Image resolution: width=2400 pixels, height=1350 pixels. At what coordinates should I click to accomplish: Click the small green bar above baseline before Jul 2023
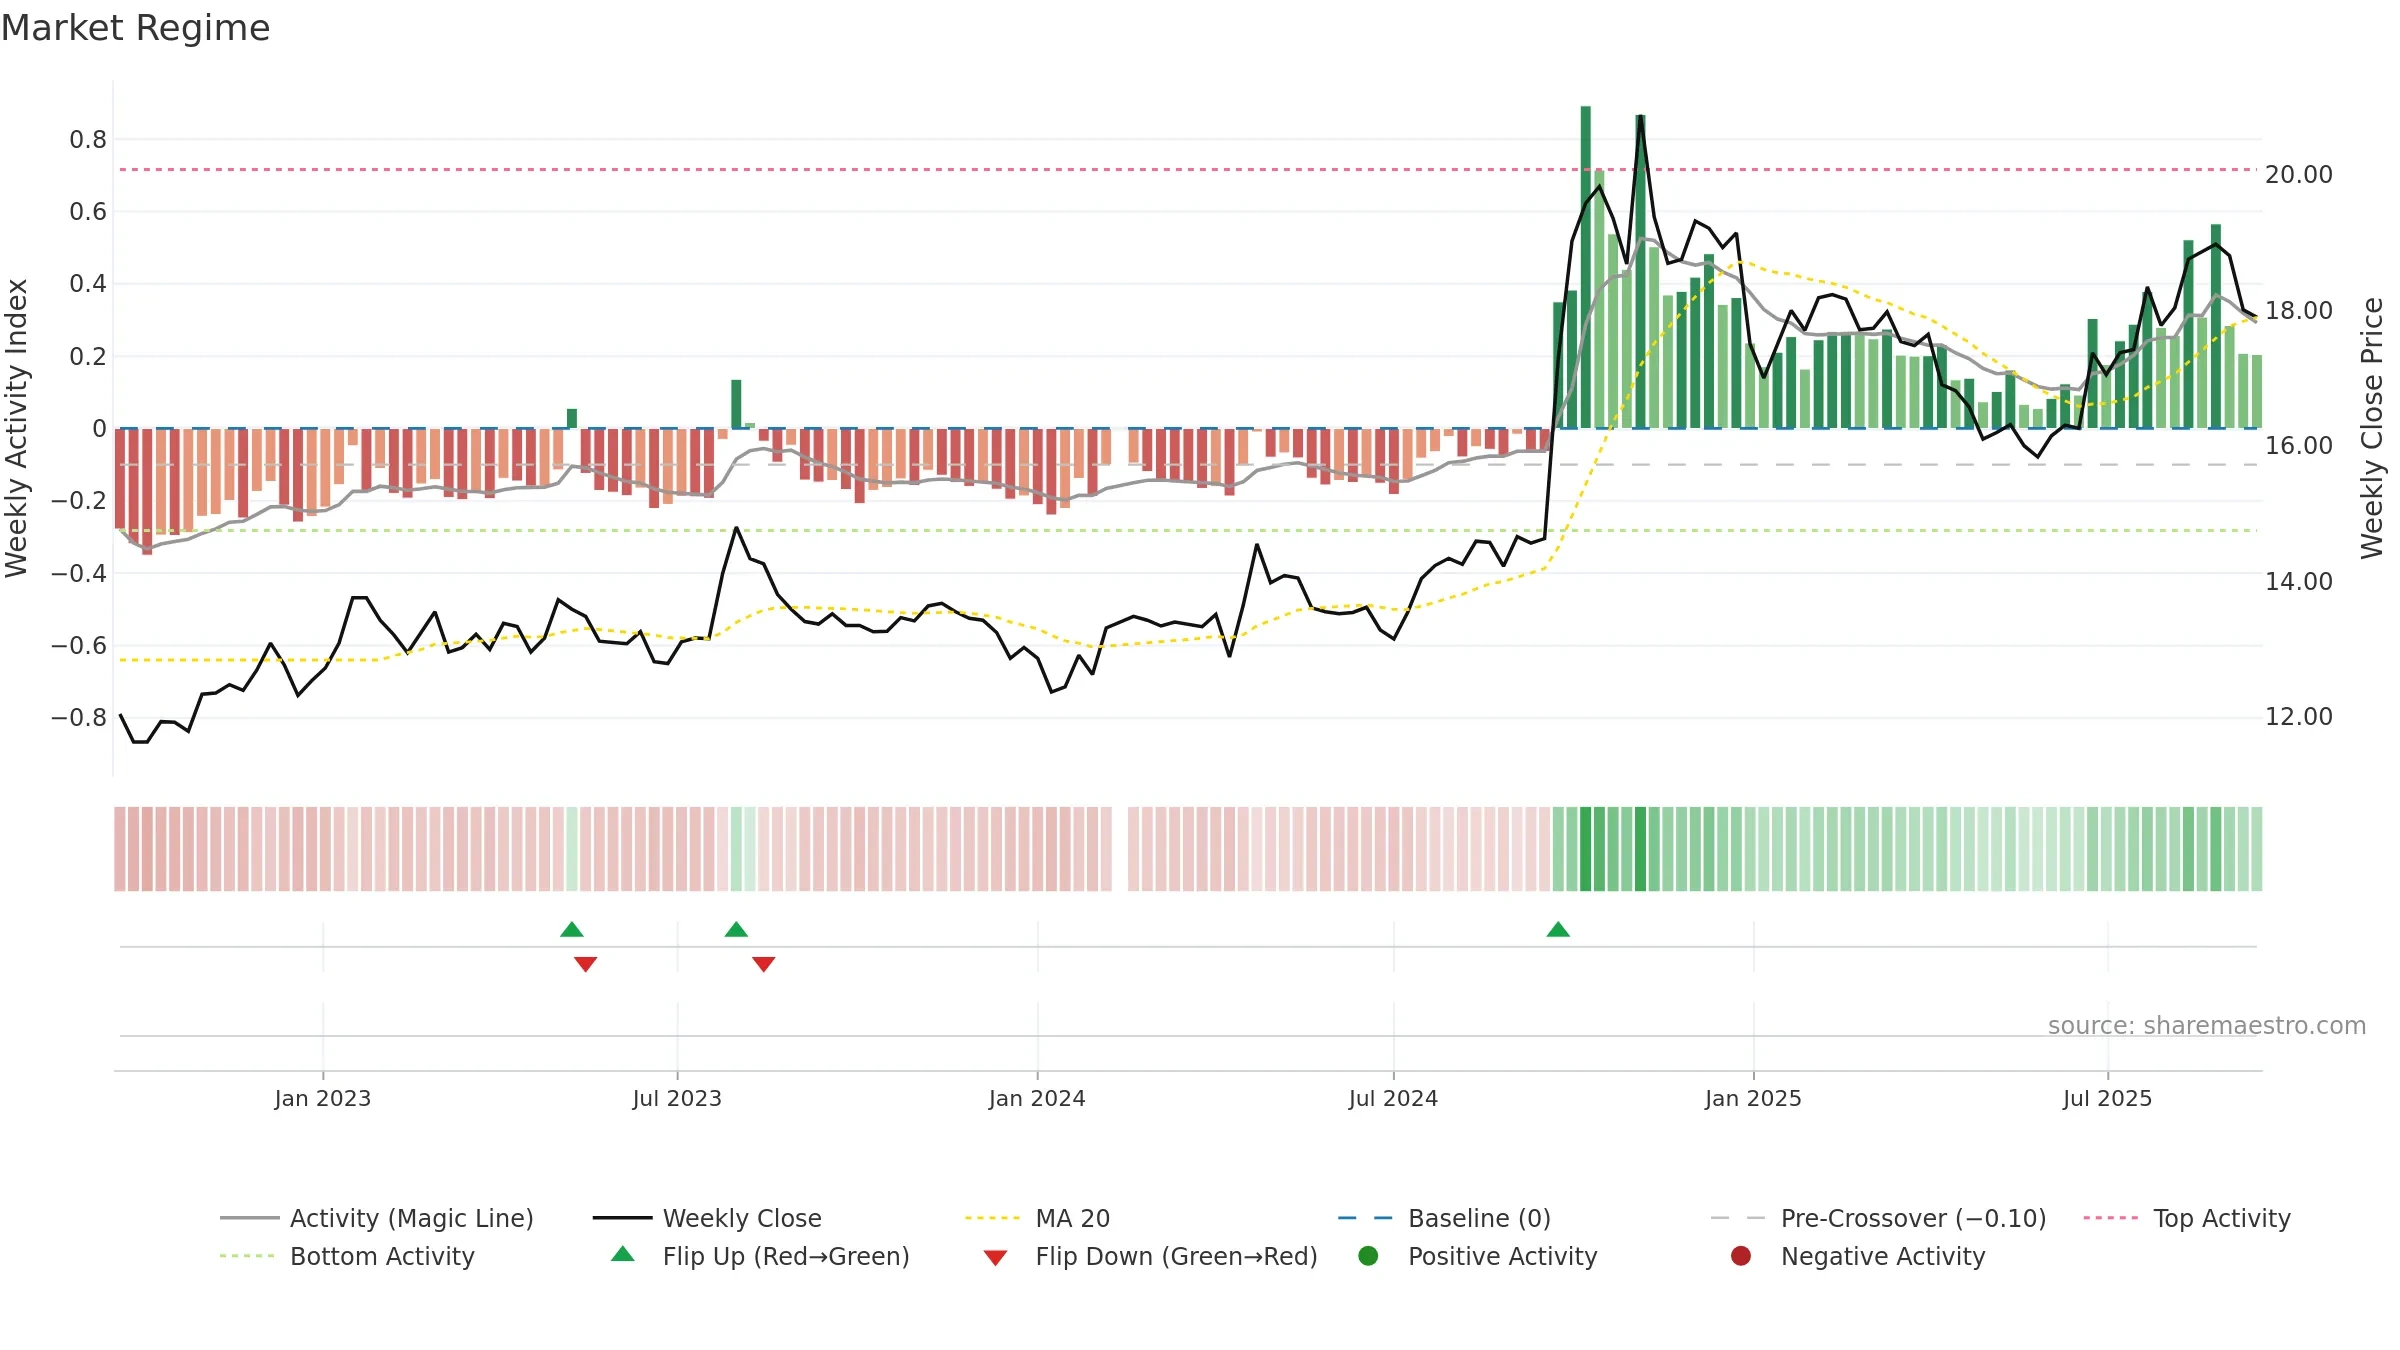coord(572,418)
